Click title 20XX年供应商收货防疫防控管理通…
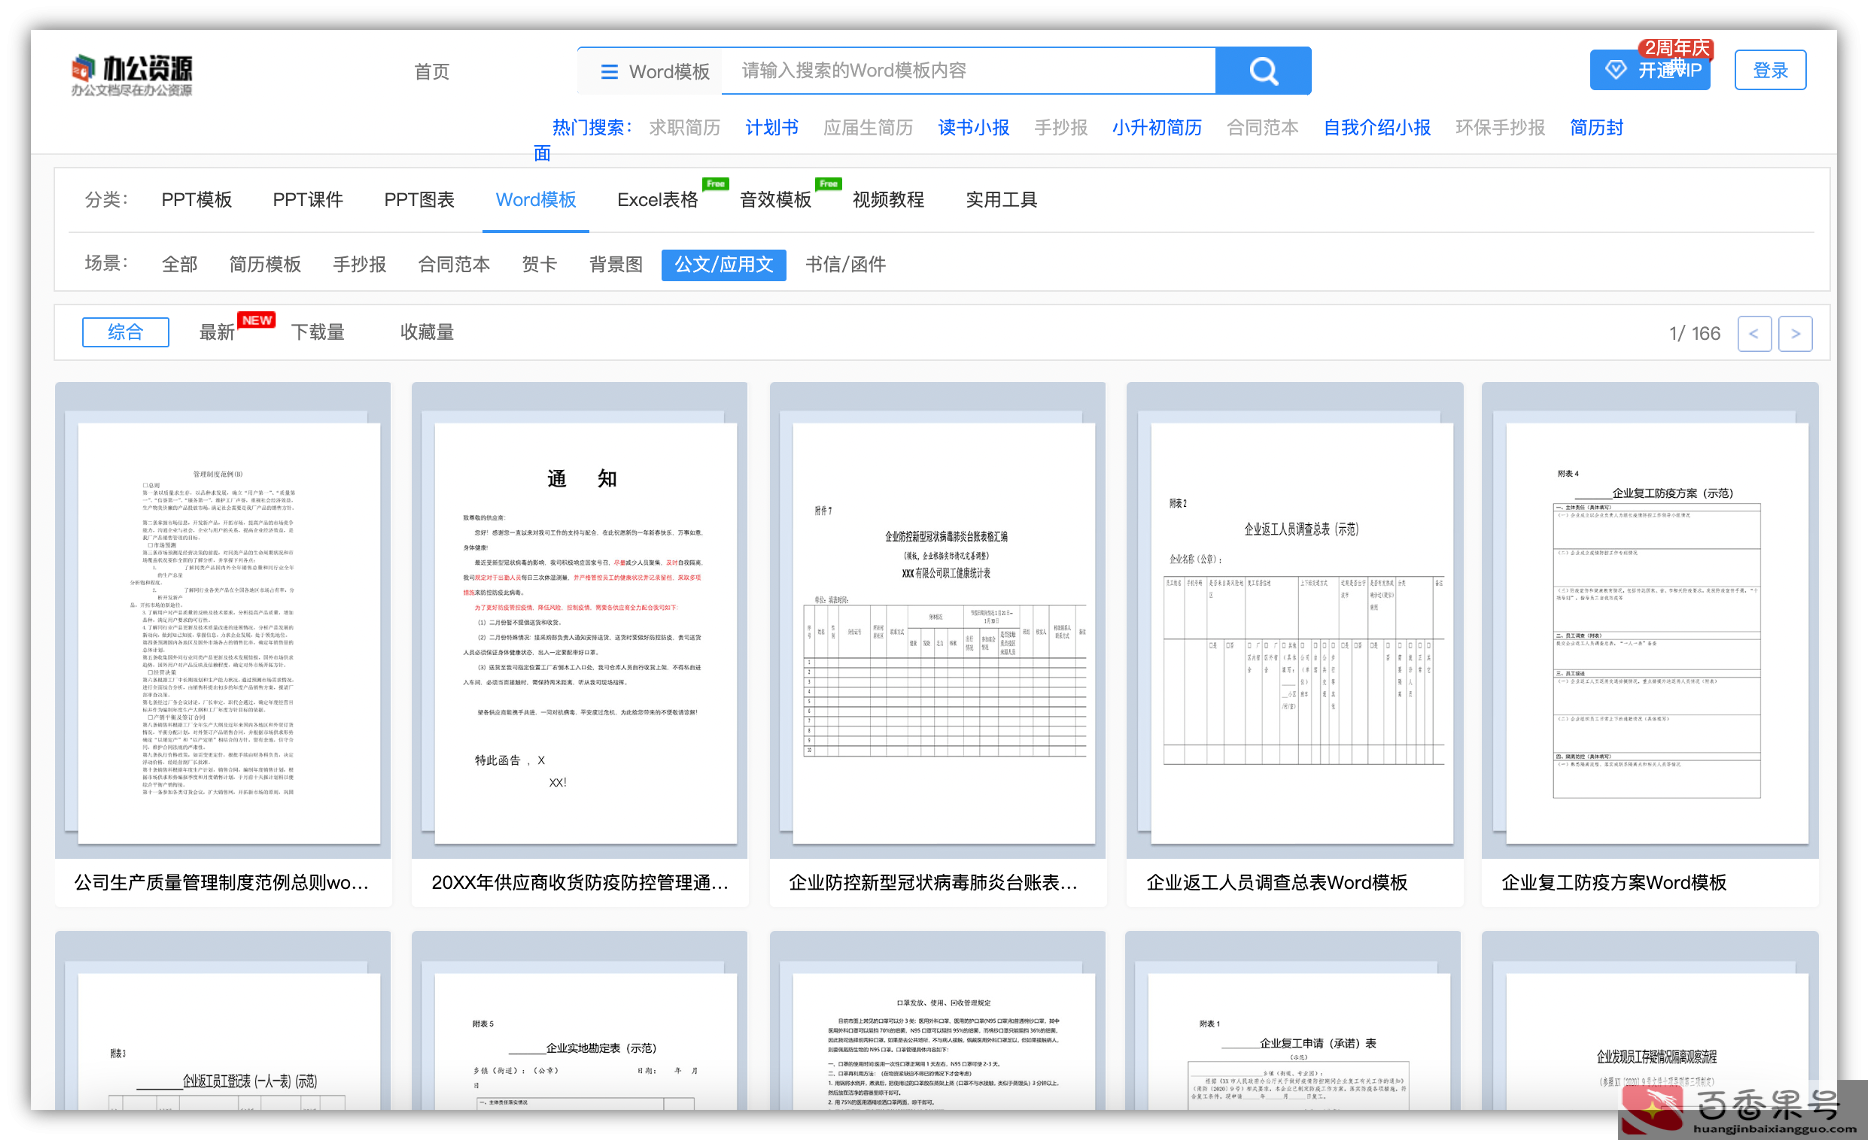 (x=580, y=883)
